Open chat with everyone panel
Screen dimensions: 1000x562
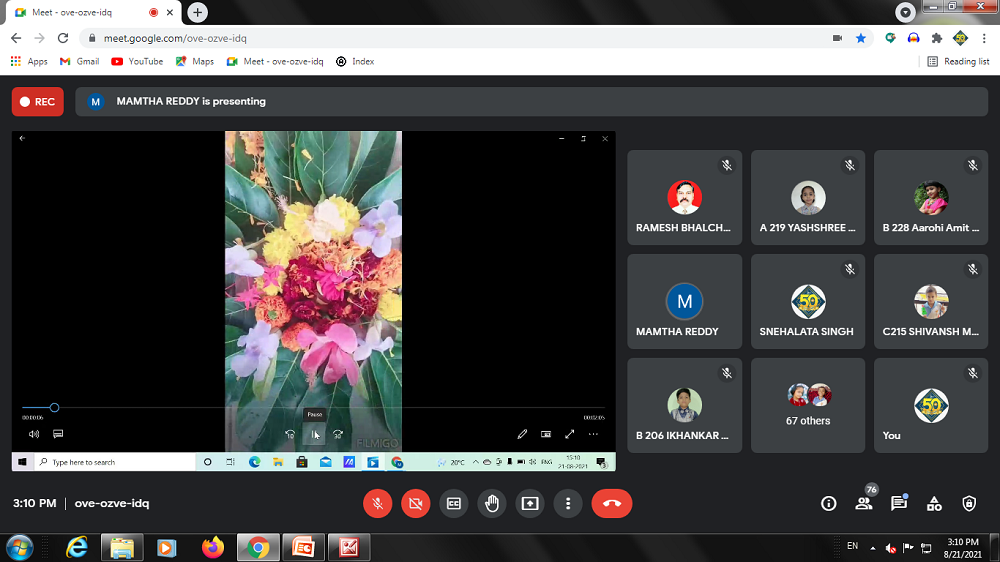click(x=898, y=504)
